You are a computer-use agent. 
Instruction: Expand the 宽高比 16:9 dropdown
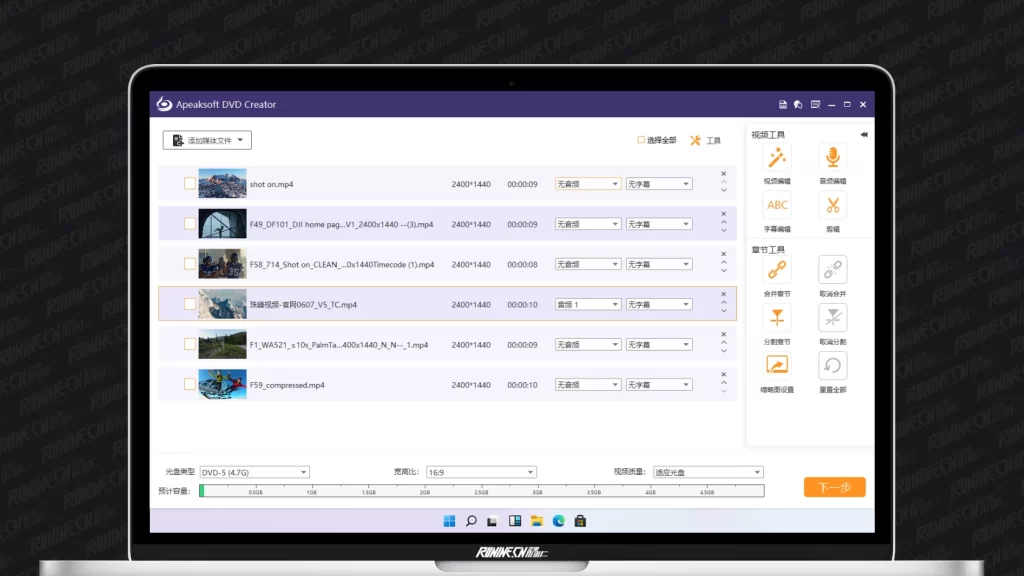[481, 472]
